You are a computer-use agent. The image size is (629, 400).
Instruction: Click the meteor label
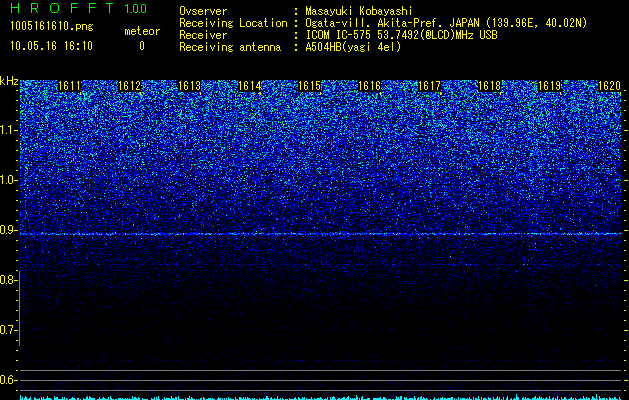tap(142, 31)
